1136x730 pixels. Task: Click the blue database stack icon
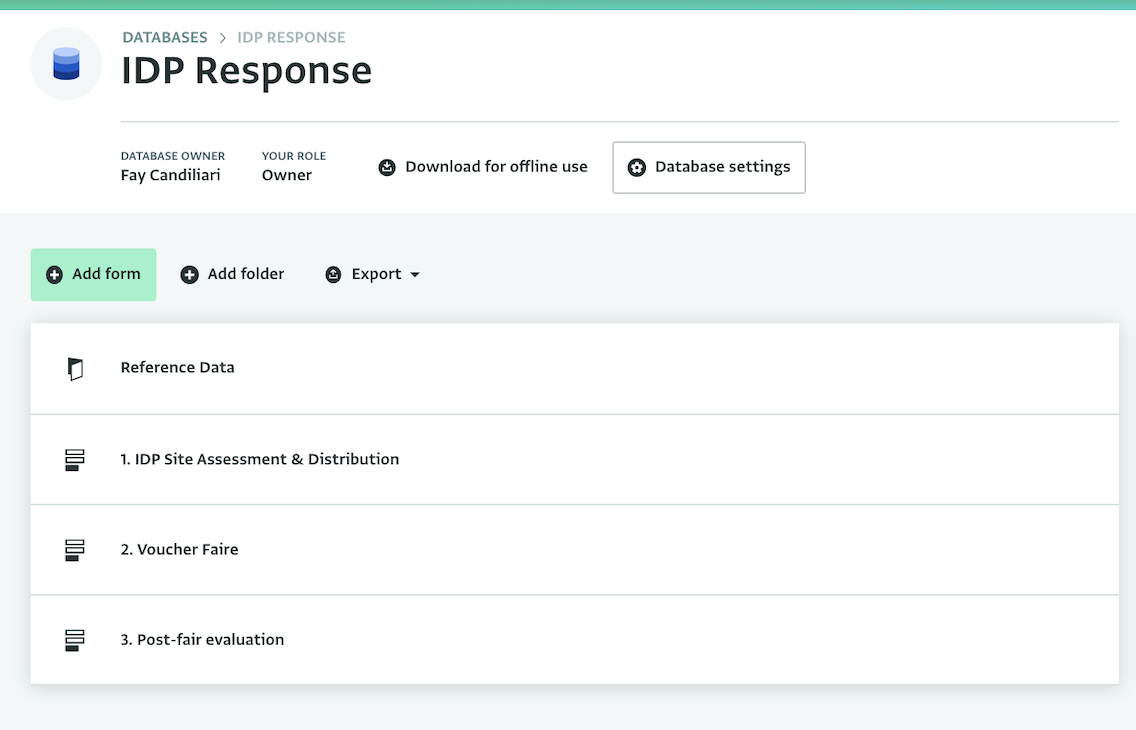click(x=66, y=64)
